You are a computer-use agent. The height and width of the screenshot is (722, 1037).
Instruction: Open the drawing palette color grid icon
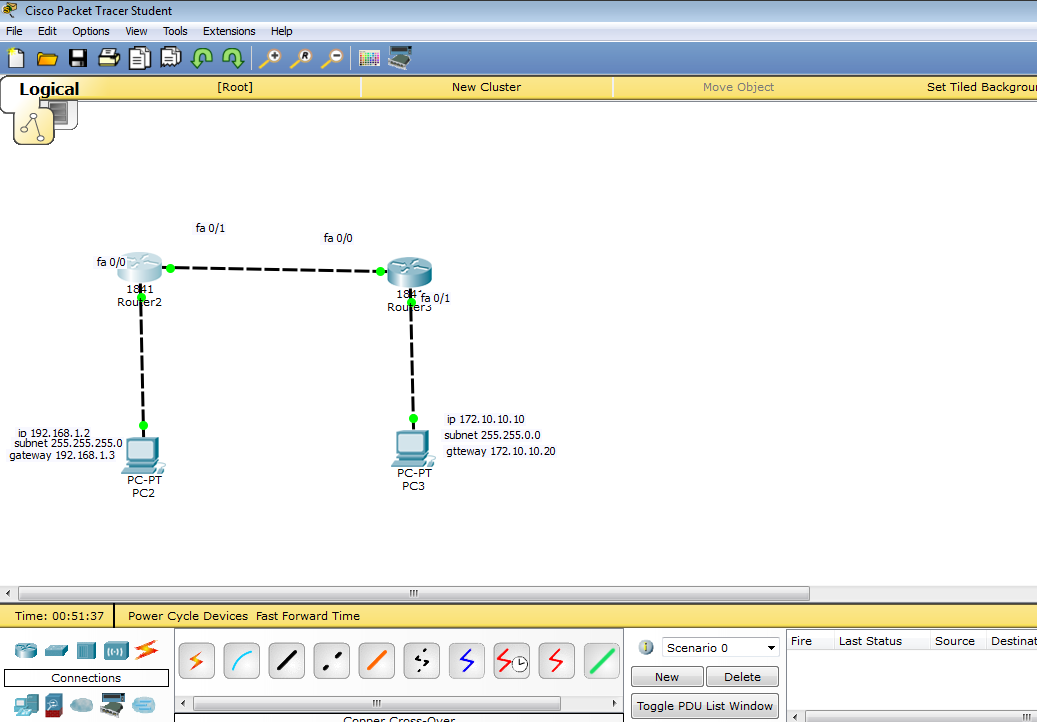[369, 58]
